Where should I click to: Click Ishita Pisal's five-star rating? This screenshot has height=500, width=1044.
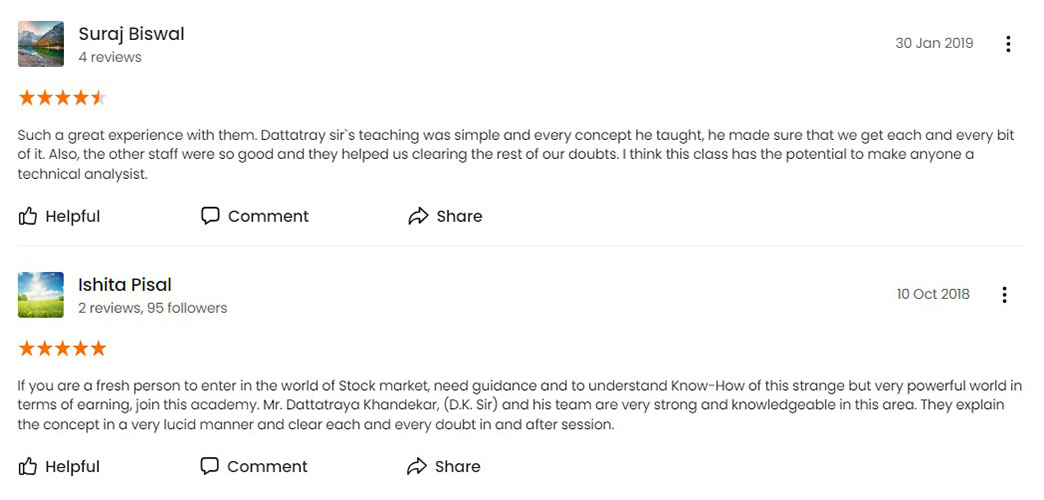[x=63, y=348]
